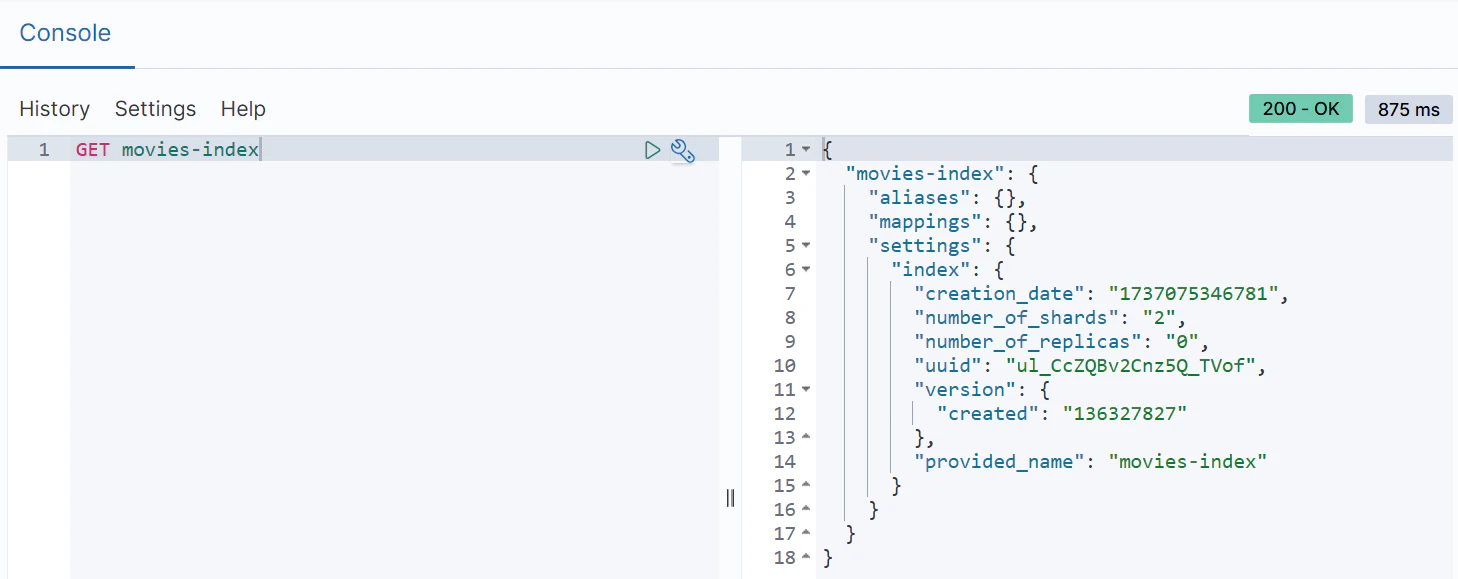1458x579 pixels.
Task: Open the History panel
Action: pyautogui.click(x=55, y=109)
